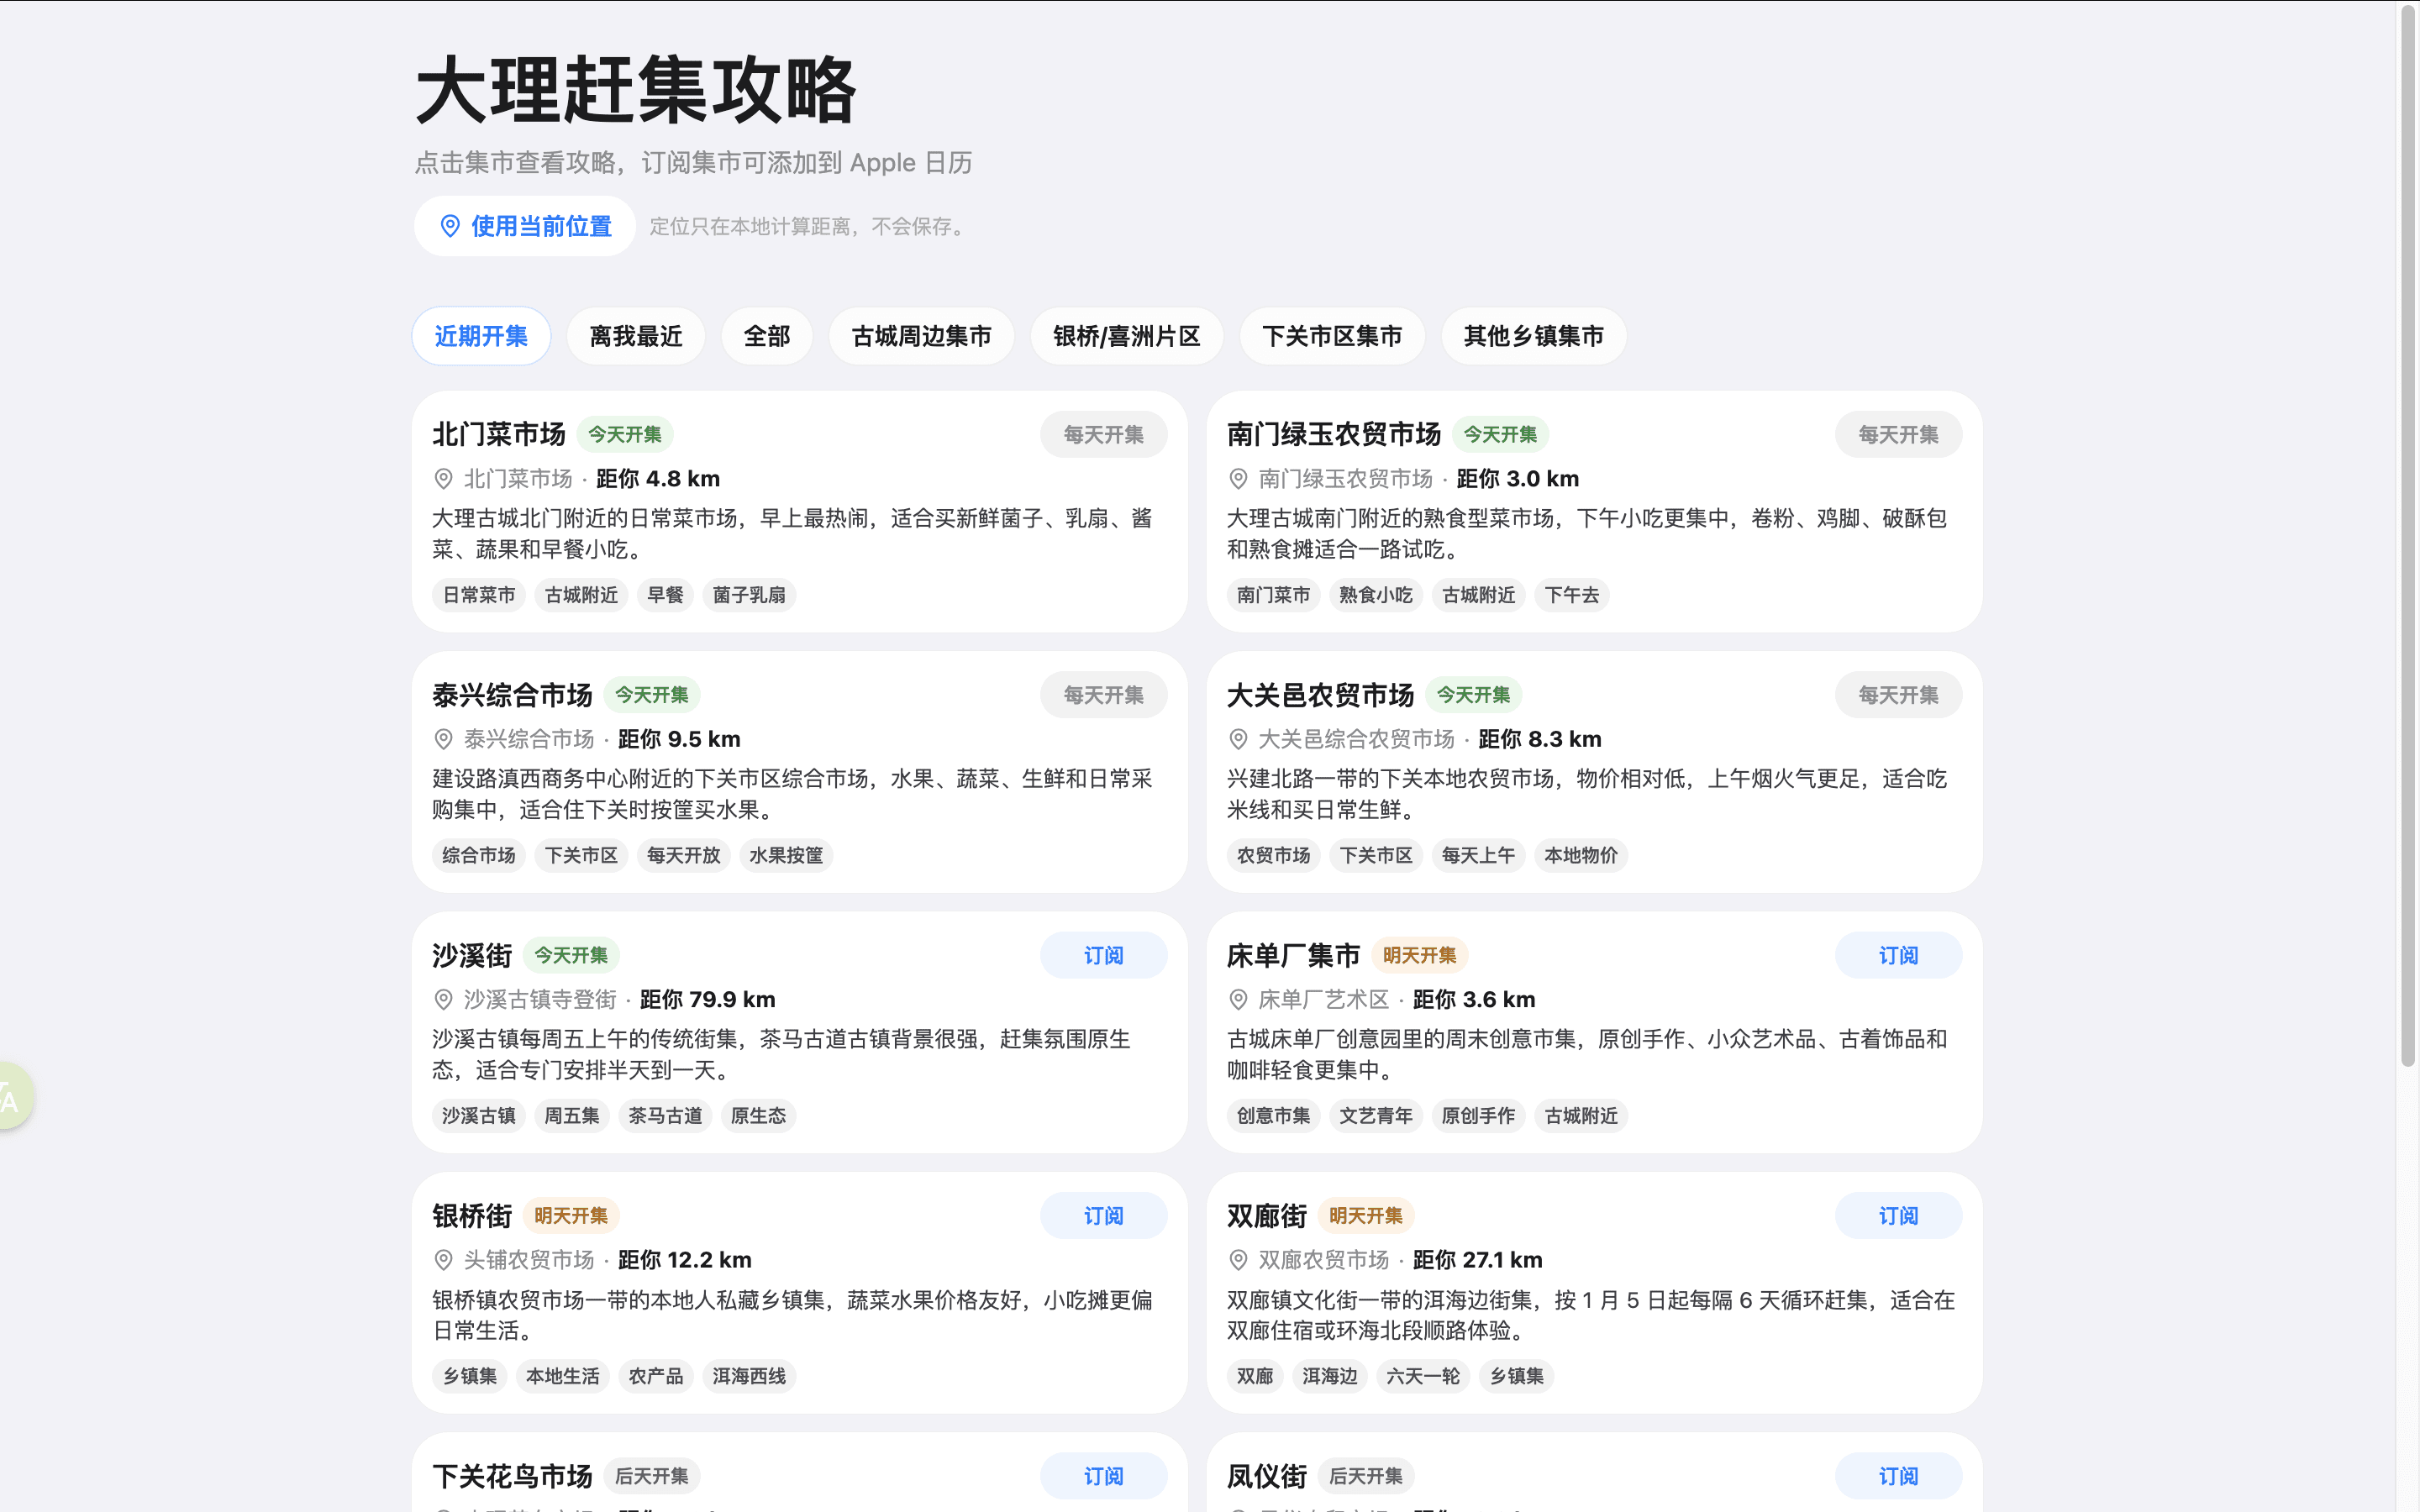The height and width of the screenshot is (1512, 2420).
Task: Click the 文艺青年 tag
Action: pyautogui.click(x=1376, y=1116)
